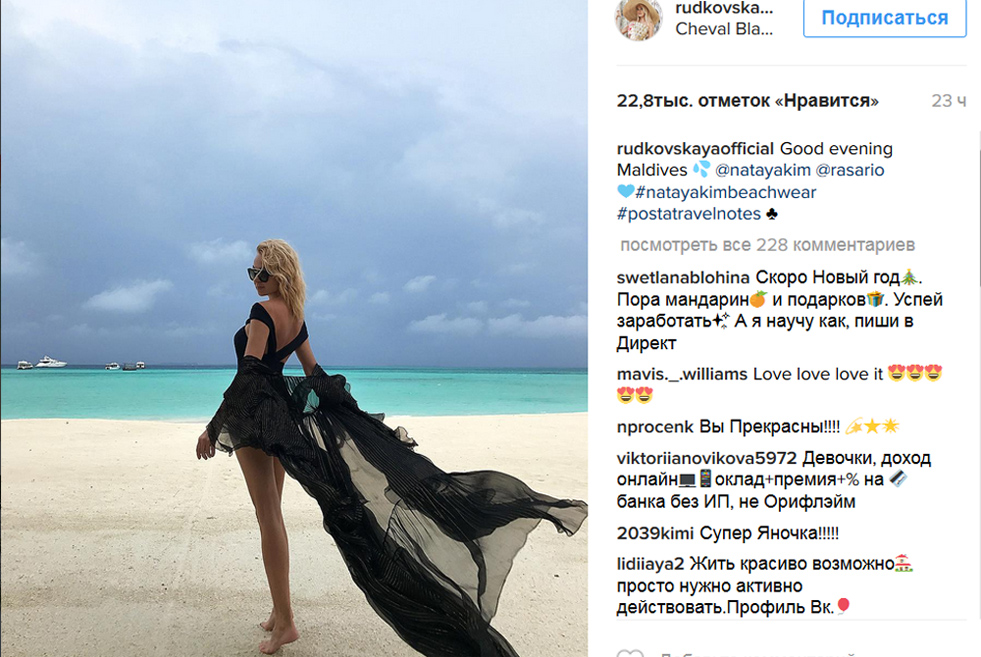Open the @natayakim mention
Screen dimensions: 981x657
(x=763, y=170)
